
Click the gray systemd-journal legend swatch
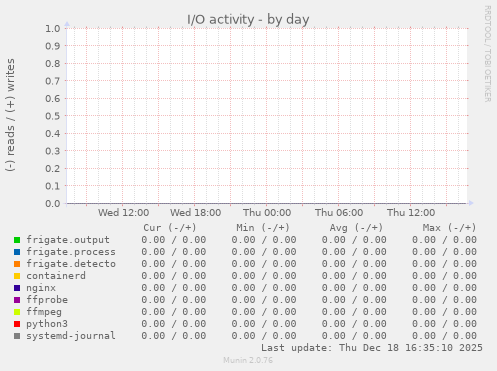point(17,336)
